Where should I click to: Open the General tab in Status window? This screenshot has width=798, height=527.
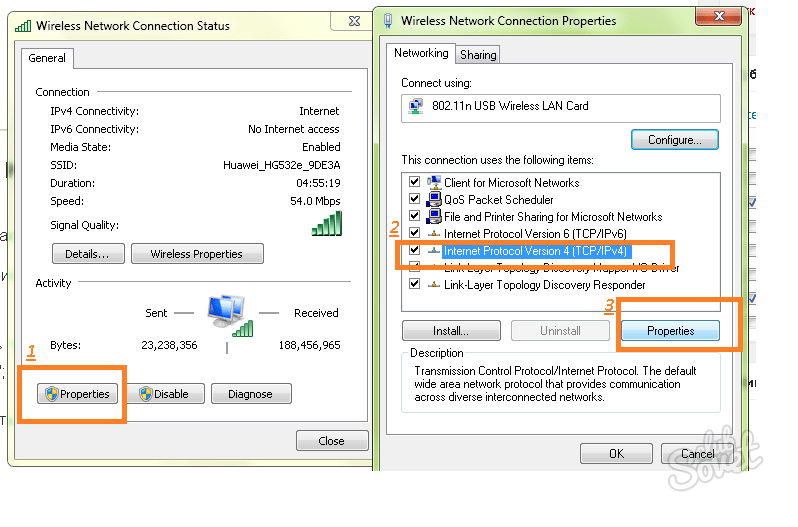[47, 58]
